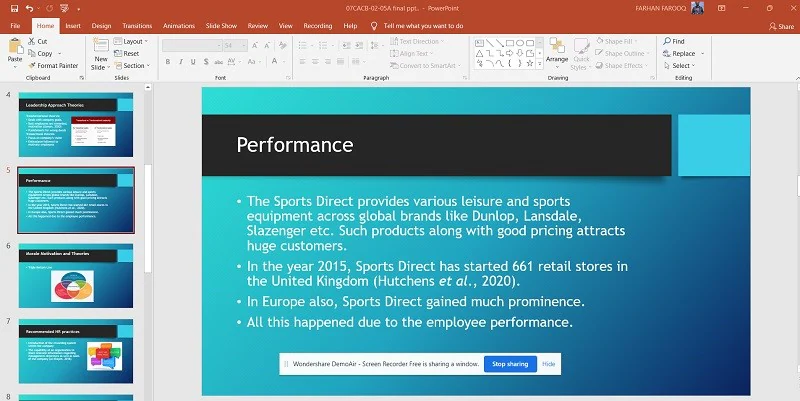Select slide 7 Recommended HR practices thumbnail
This screenshot has width=800, height=401.
point(76,351)
